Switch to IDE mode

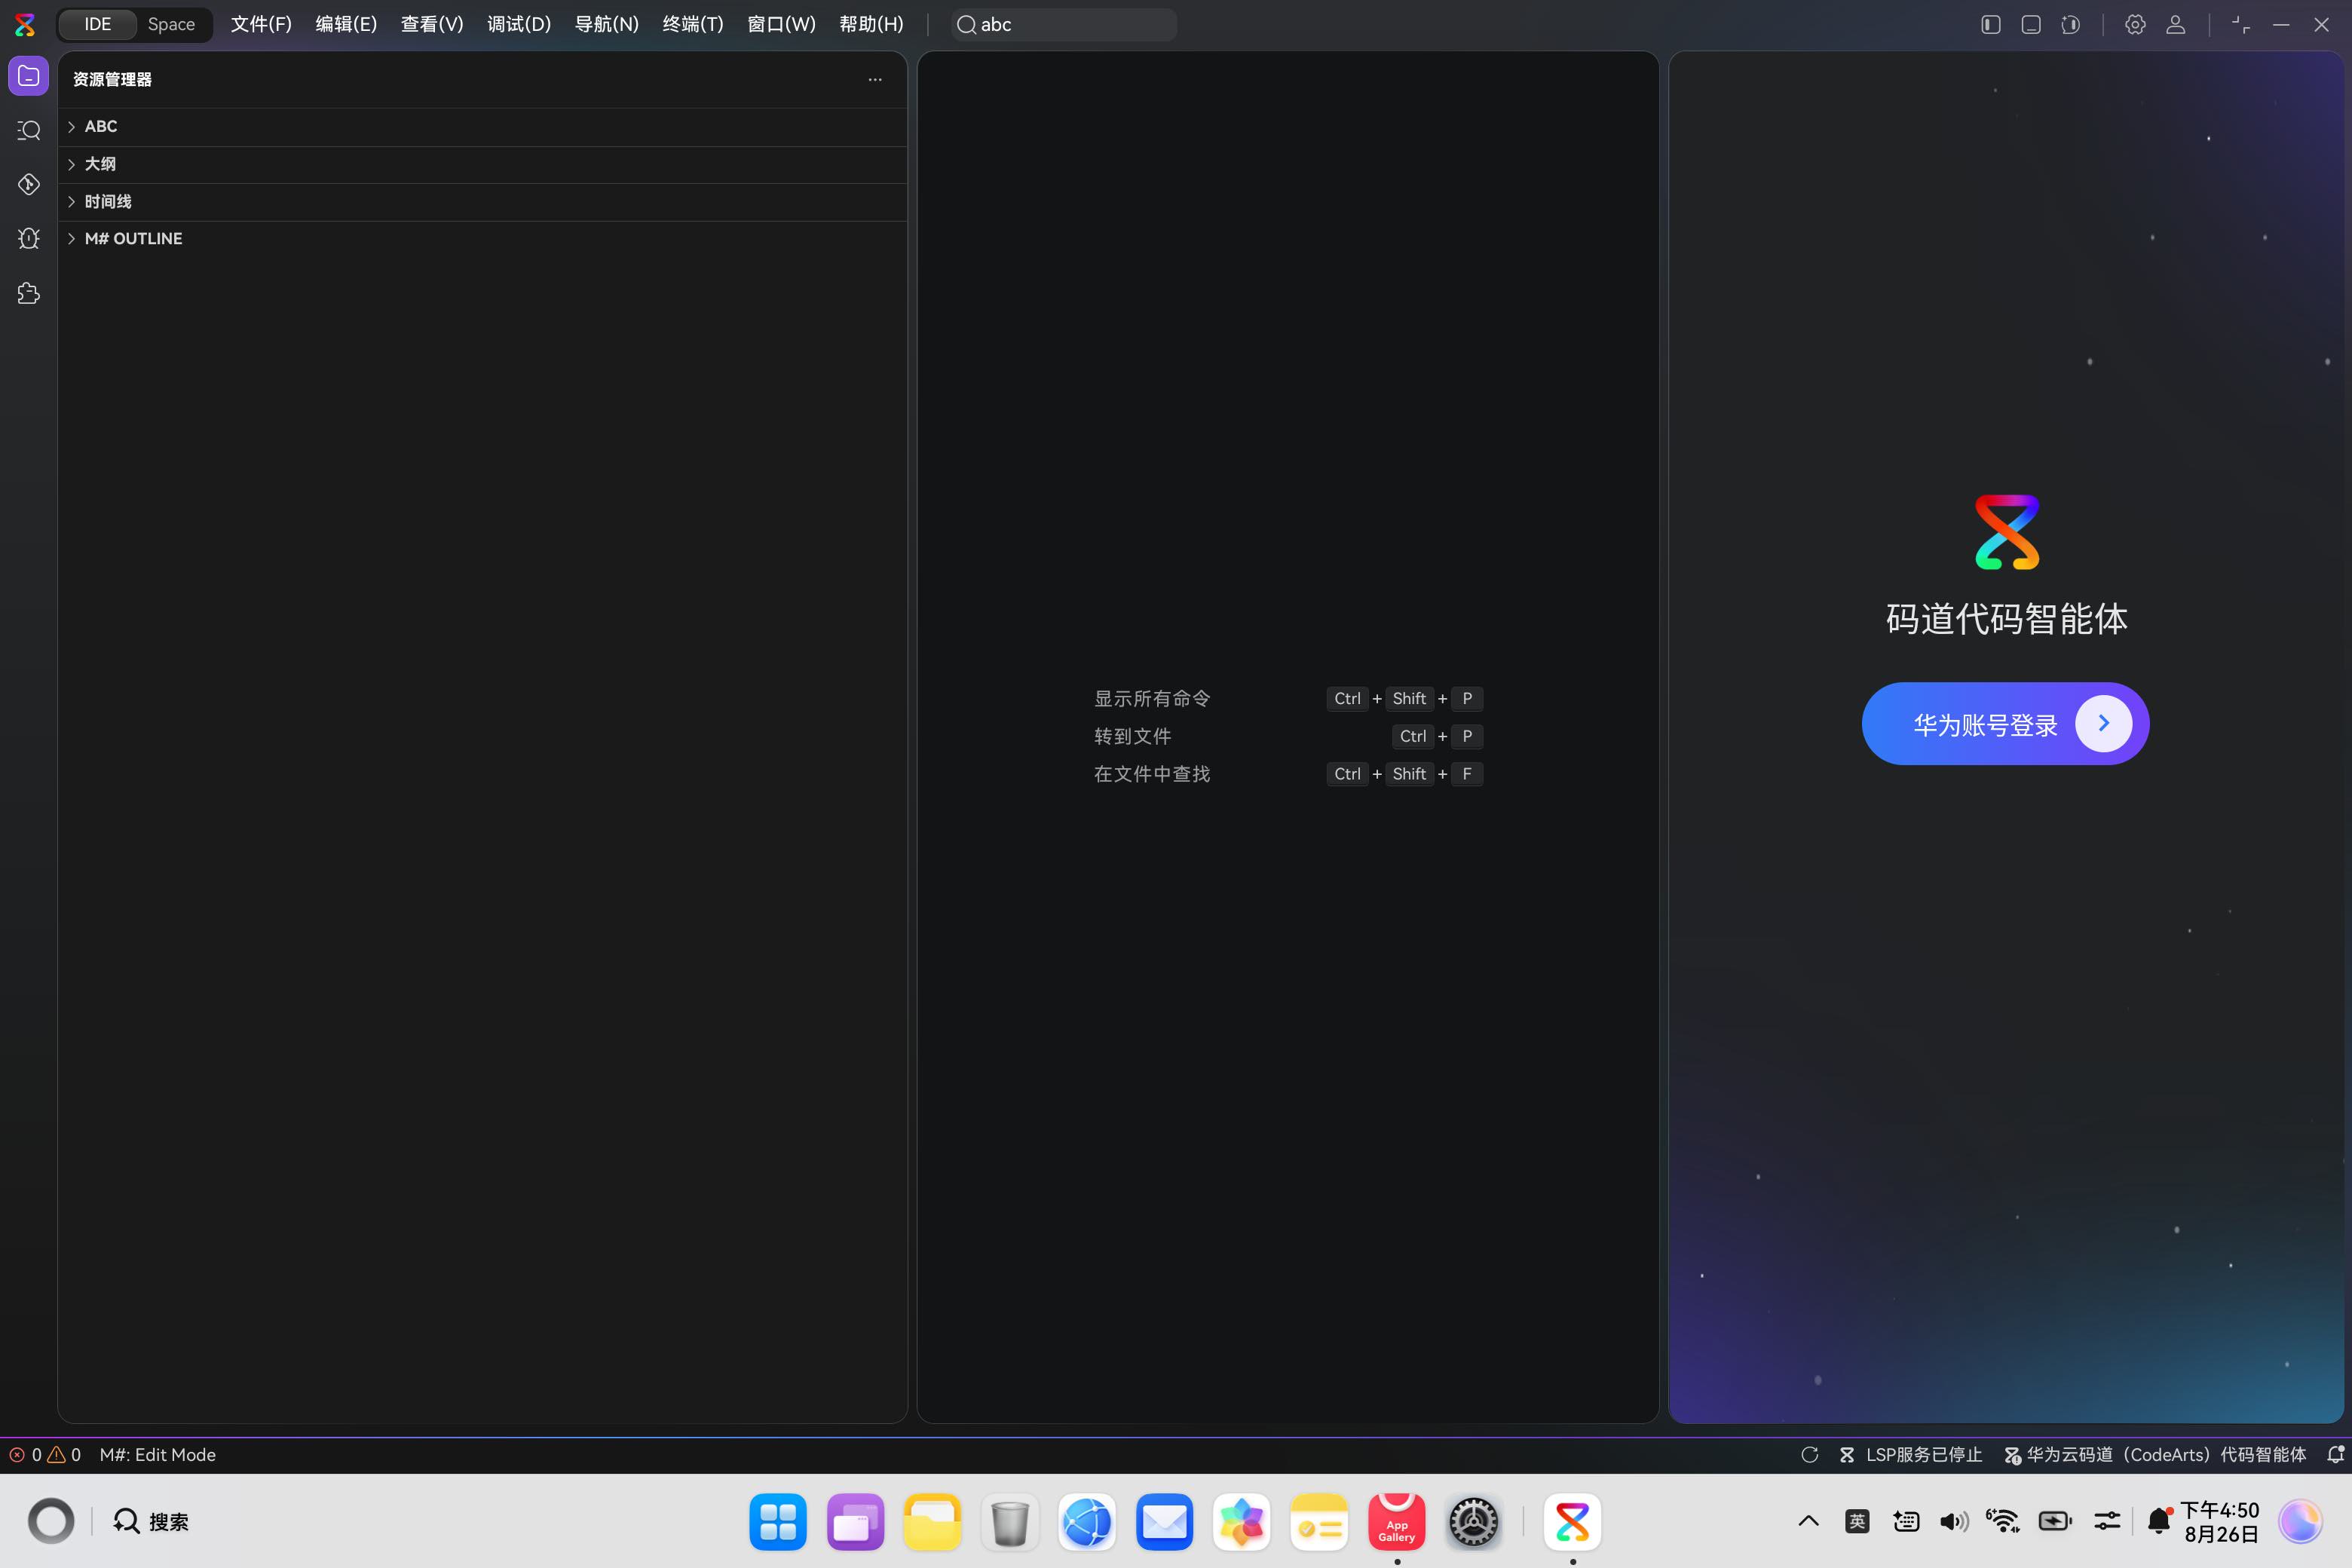click(98, 24)
